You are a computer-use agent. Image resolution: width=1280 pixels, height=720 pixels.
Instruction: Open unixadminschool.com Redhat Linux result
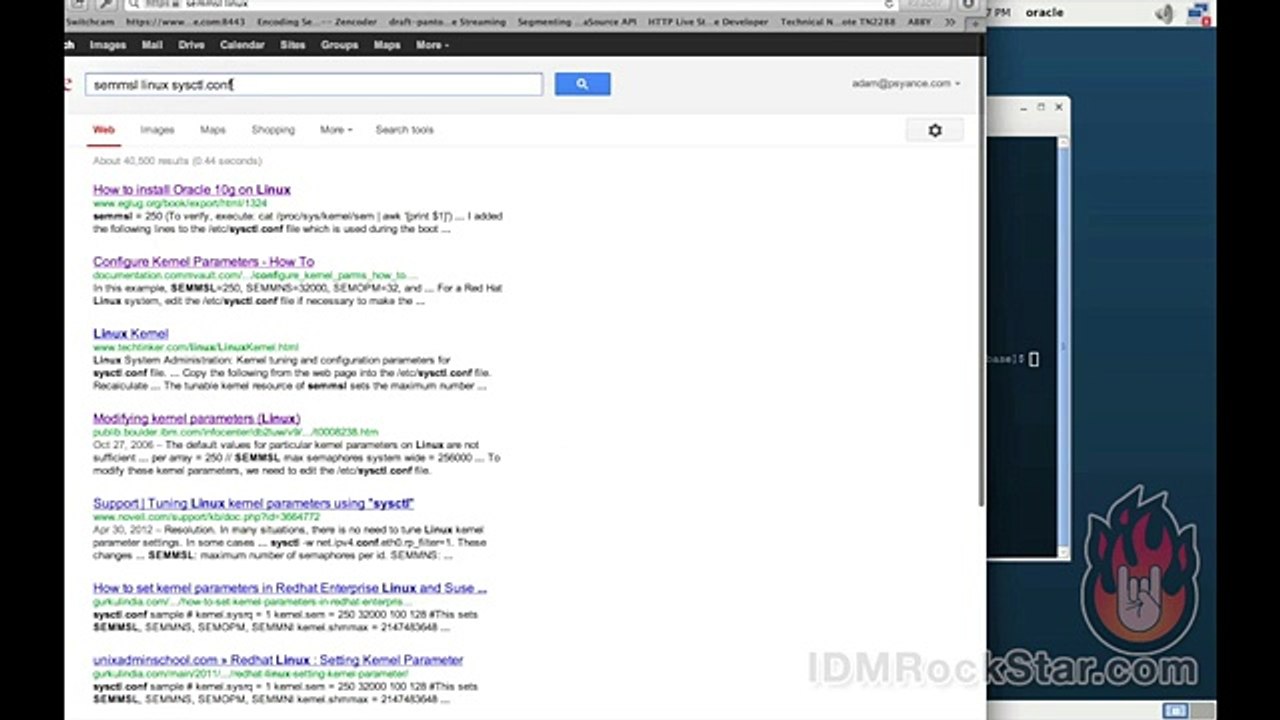pyautogui.click(x=278, y=660)
